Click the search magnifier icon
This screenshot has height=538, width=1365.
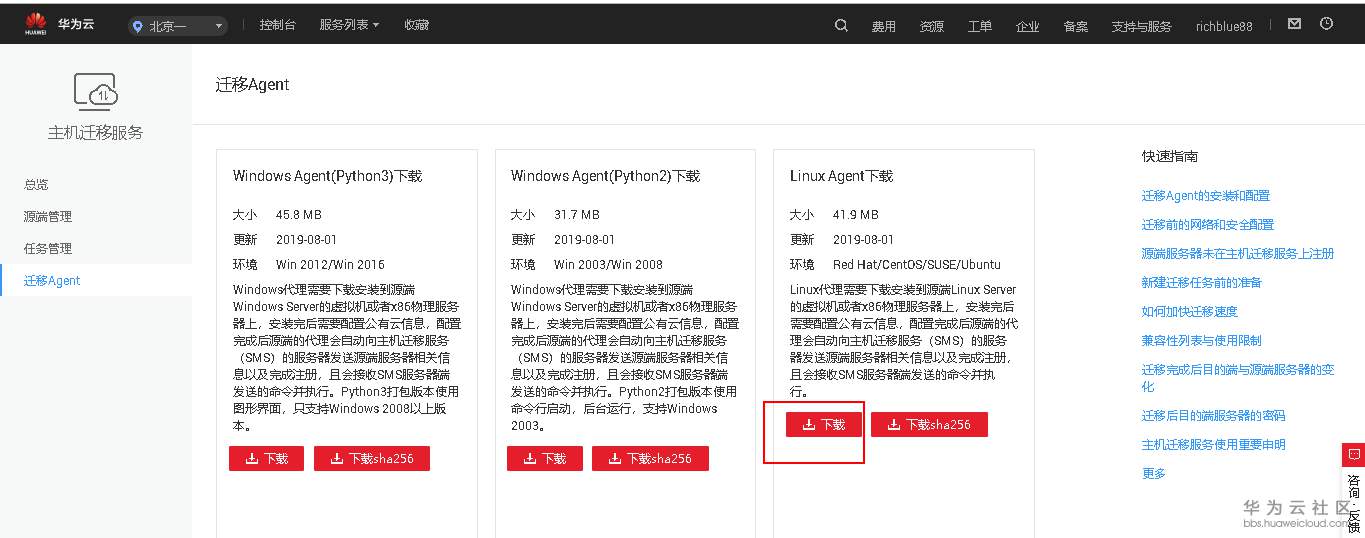(841, 25)
